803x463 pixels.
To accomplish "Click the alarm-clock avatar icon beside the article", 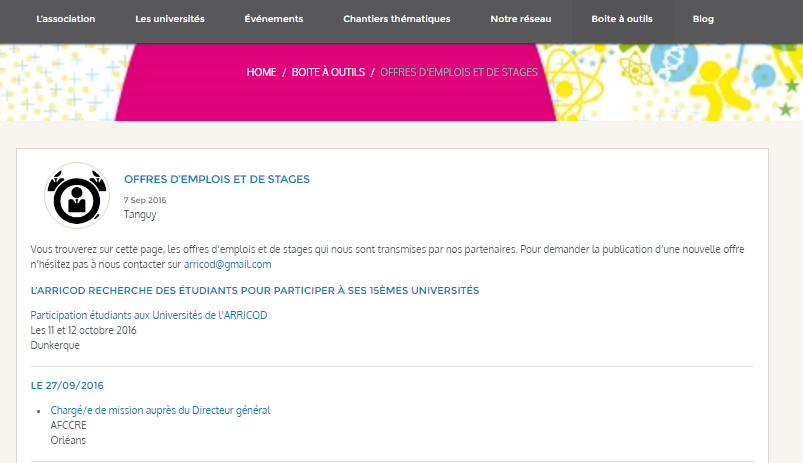I will (x=76, y=196).
